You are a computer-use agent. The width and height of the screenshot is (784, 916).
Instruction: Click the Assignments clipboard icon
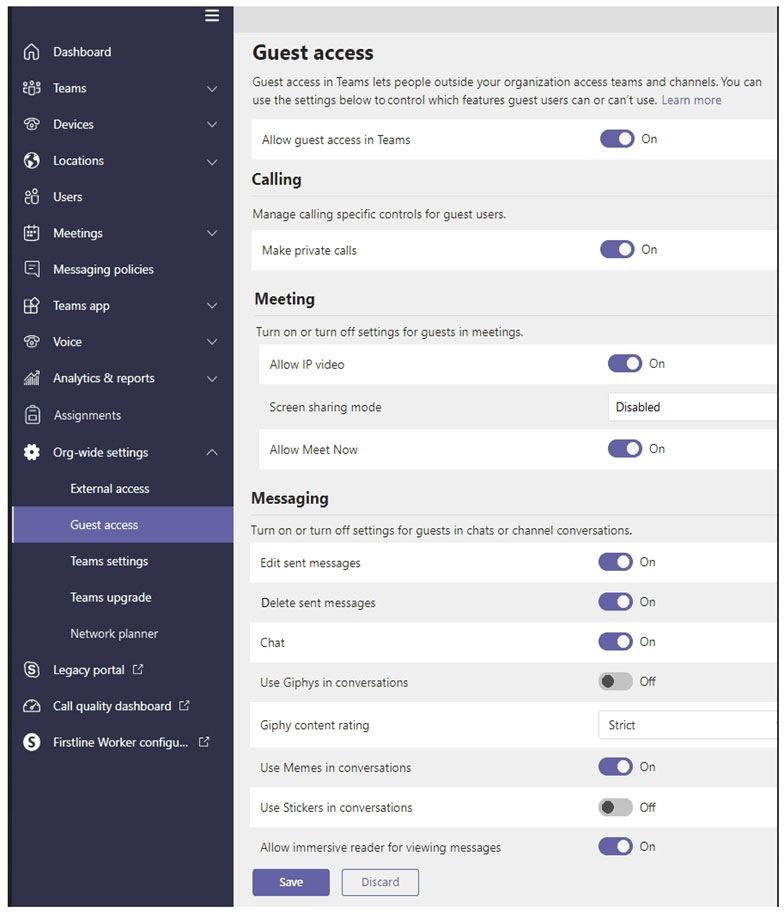32,415
